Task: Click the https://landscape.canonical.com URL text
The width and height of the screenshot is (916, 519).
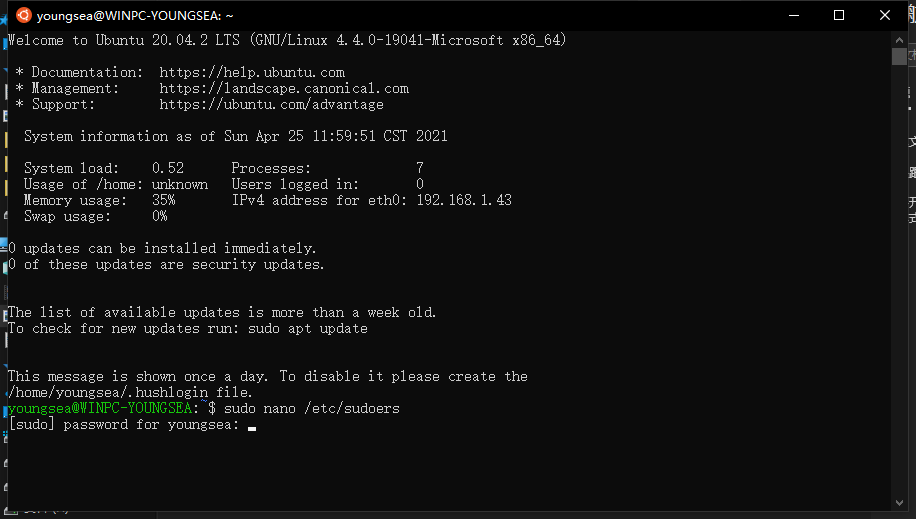Action: [x=284, y=88]
